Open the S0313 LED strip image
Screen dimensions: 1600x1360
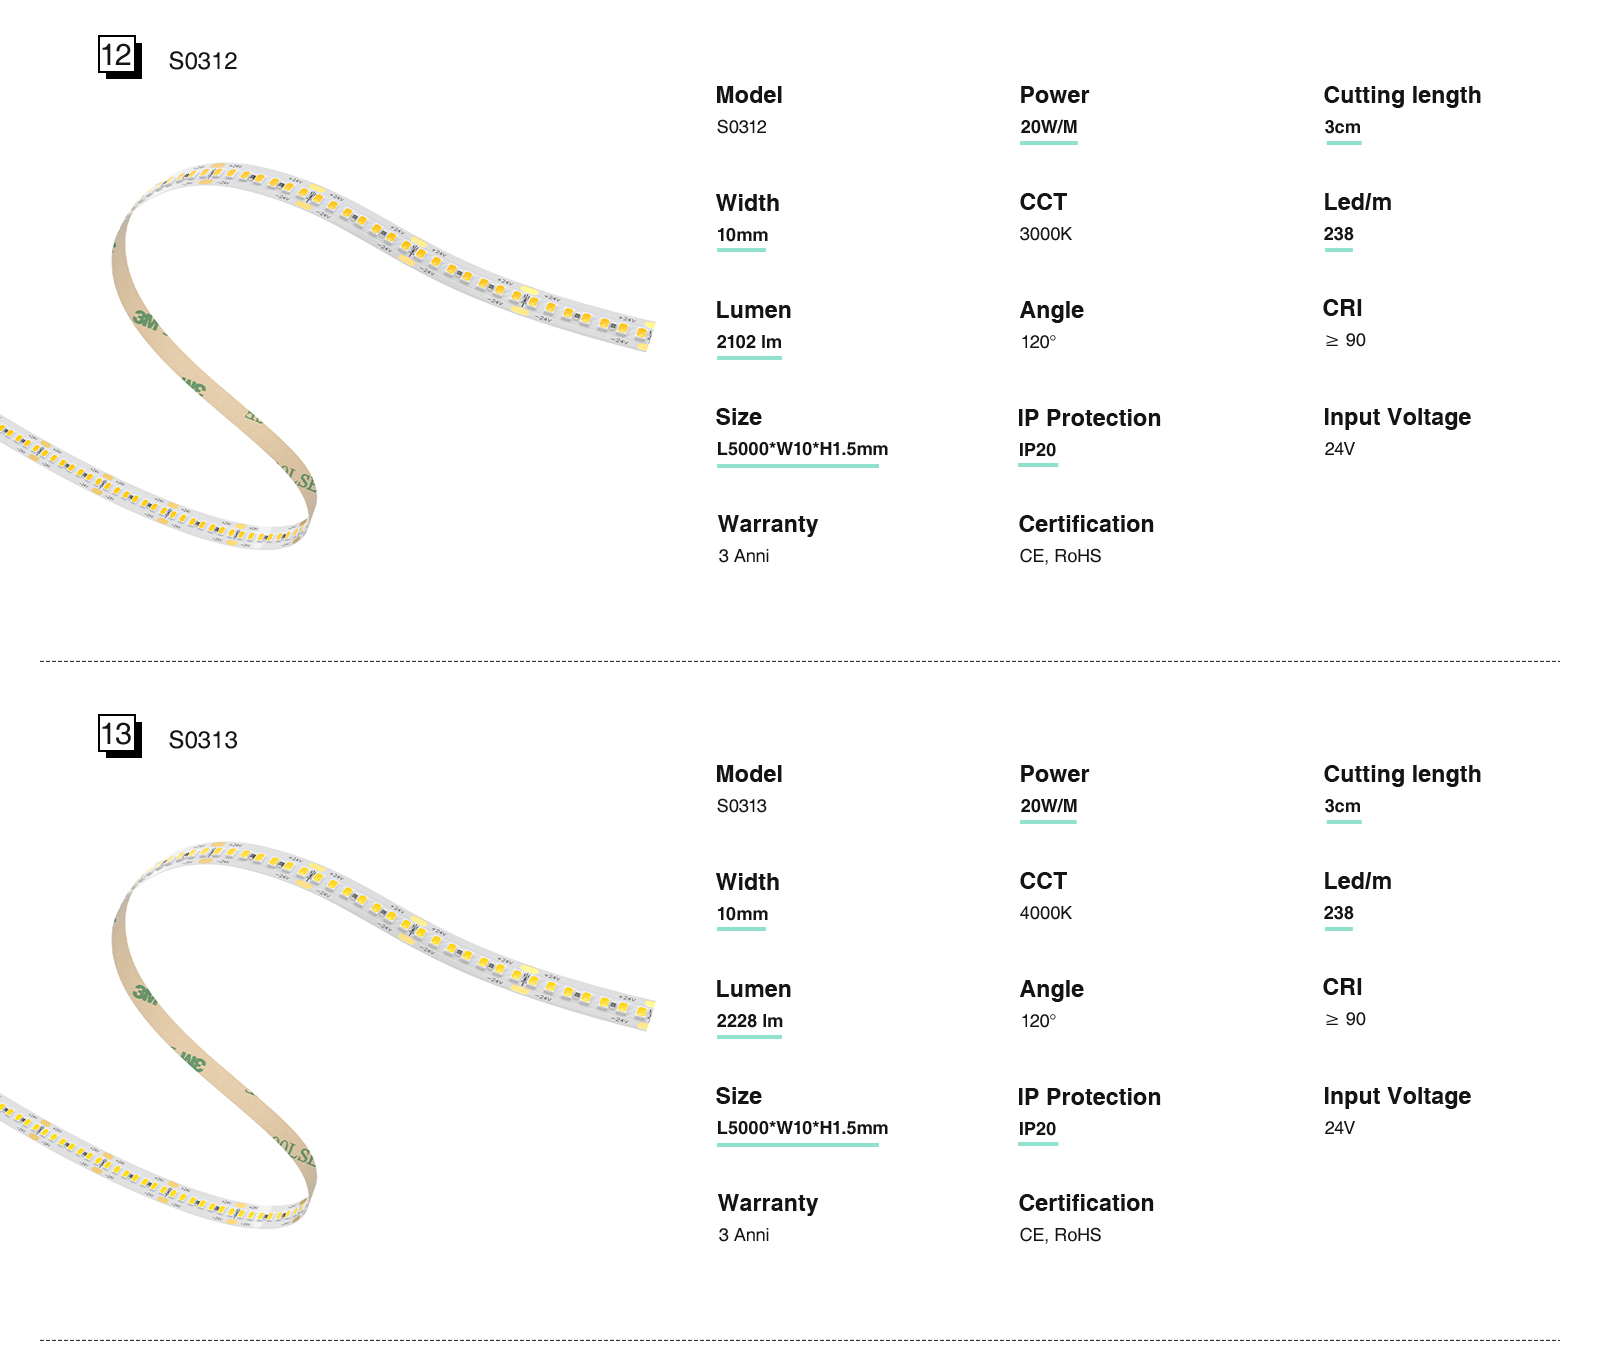tap(330, 1030)
